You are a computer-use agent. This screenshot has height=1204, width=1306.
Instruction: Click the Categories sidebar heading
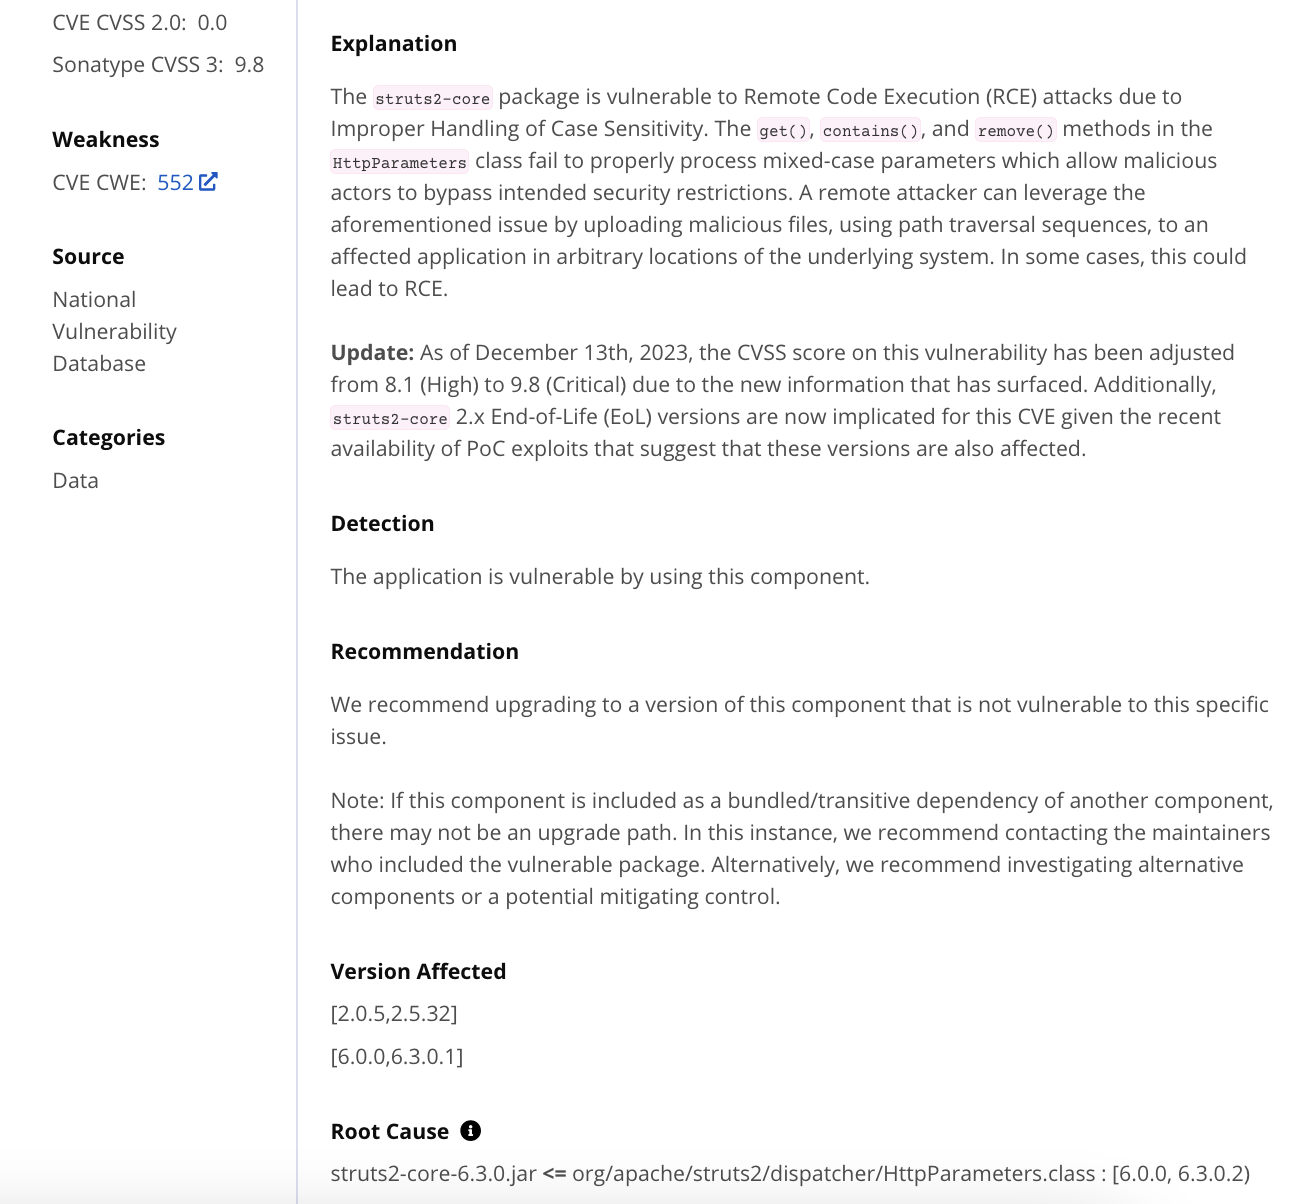point(109,438)
